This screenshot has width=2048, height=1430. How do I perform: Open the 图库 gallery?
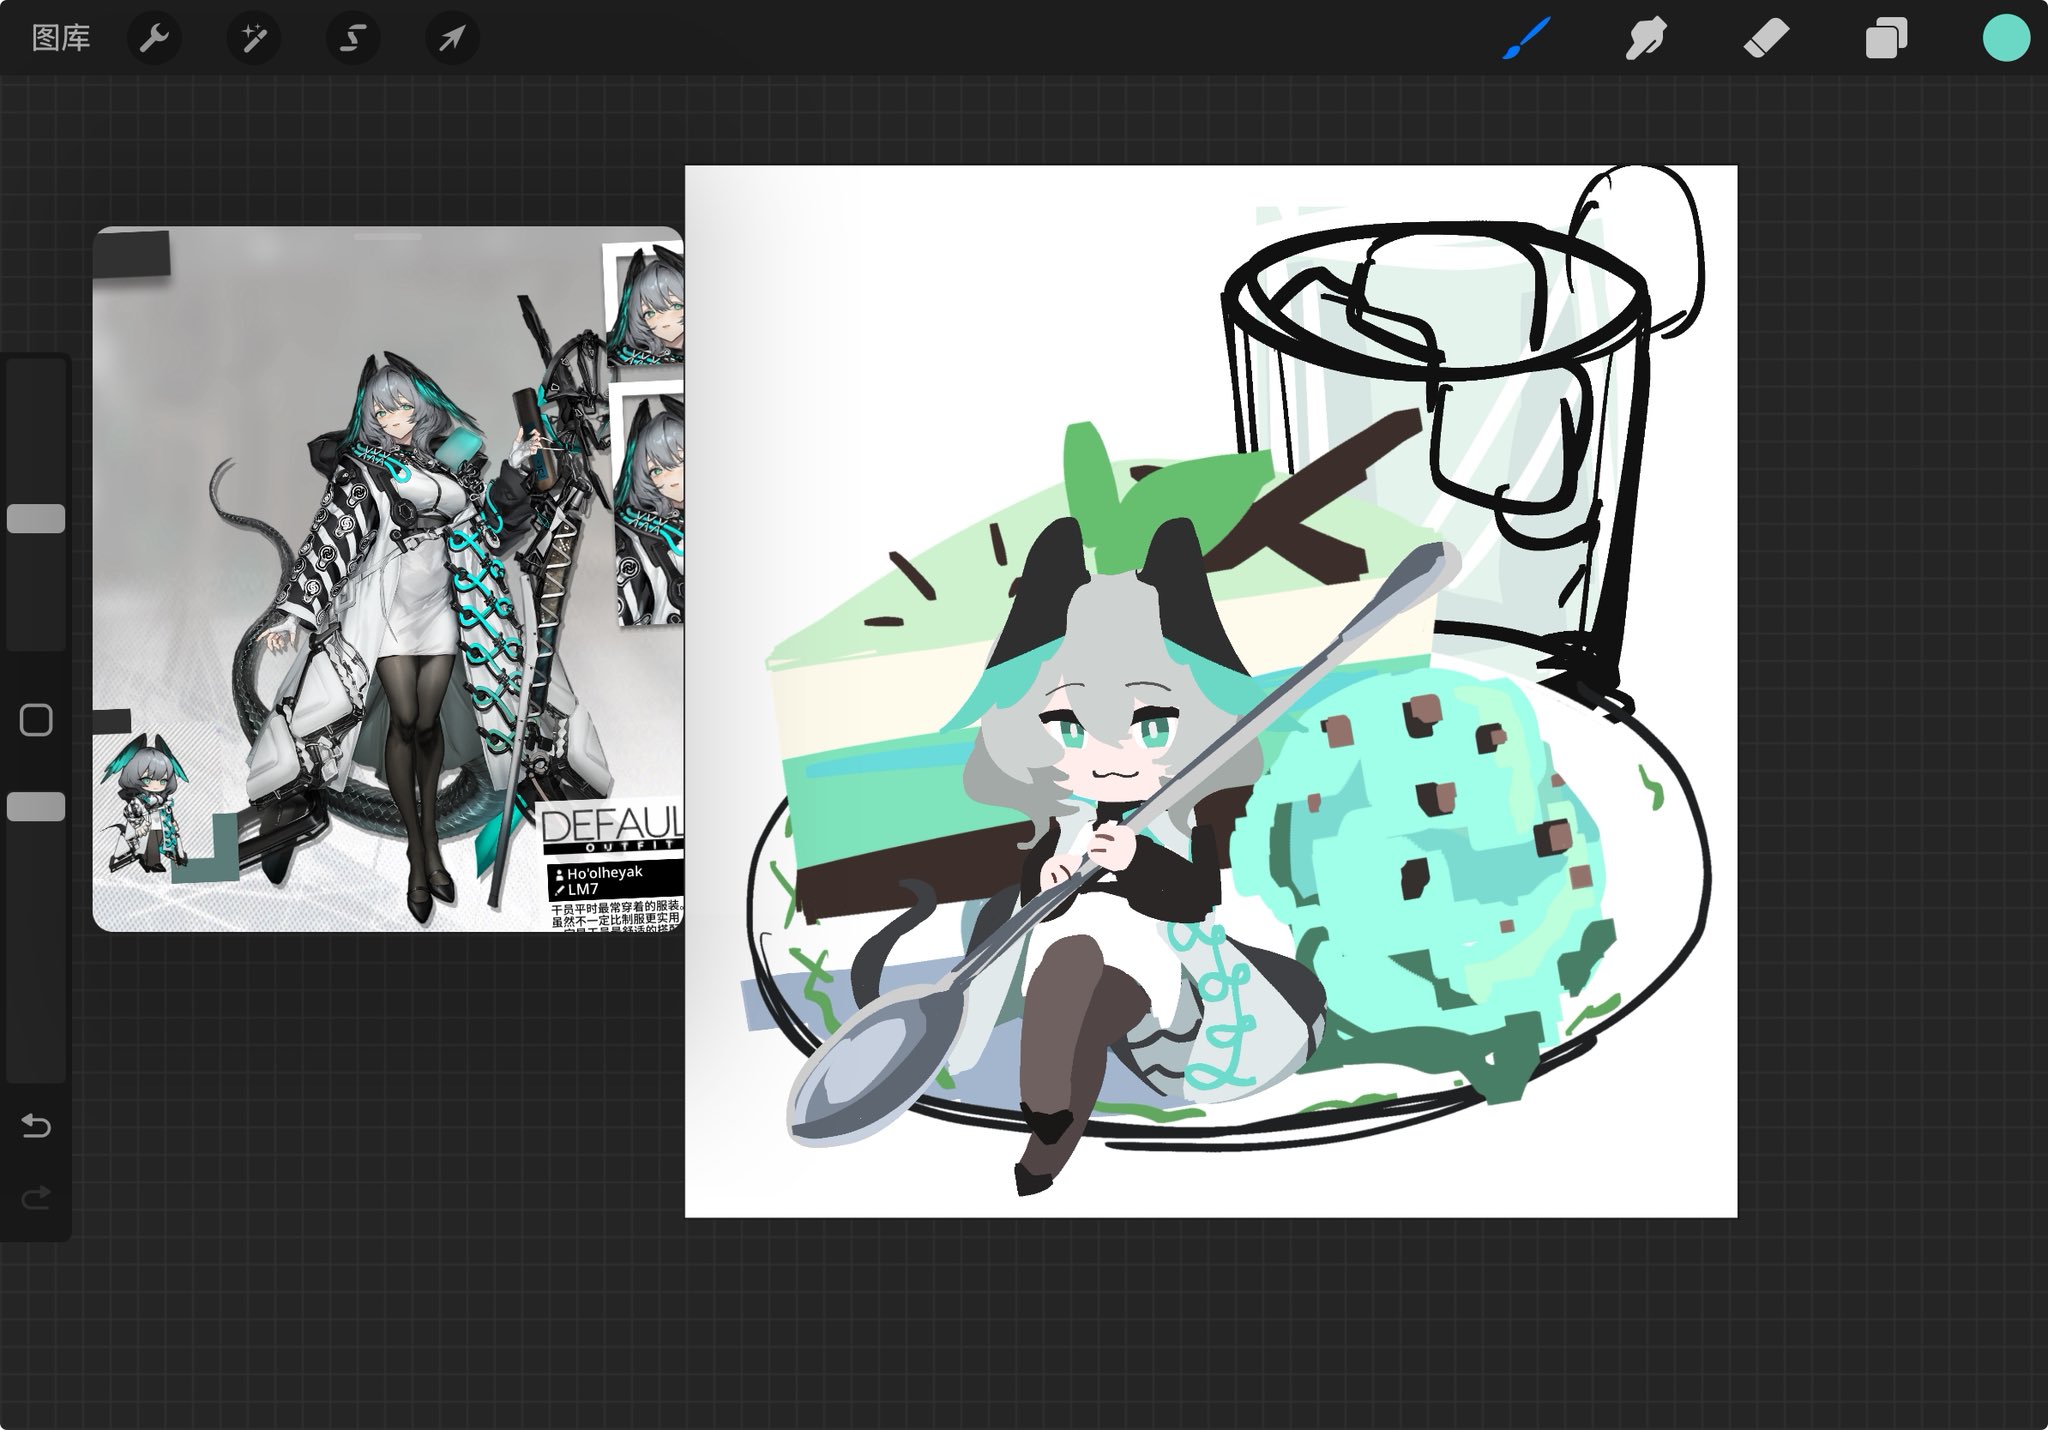tap(61, 38)
